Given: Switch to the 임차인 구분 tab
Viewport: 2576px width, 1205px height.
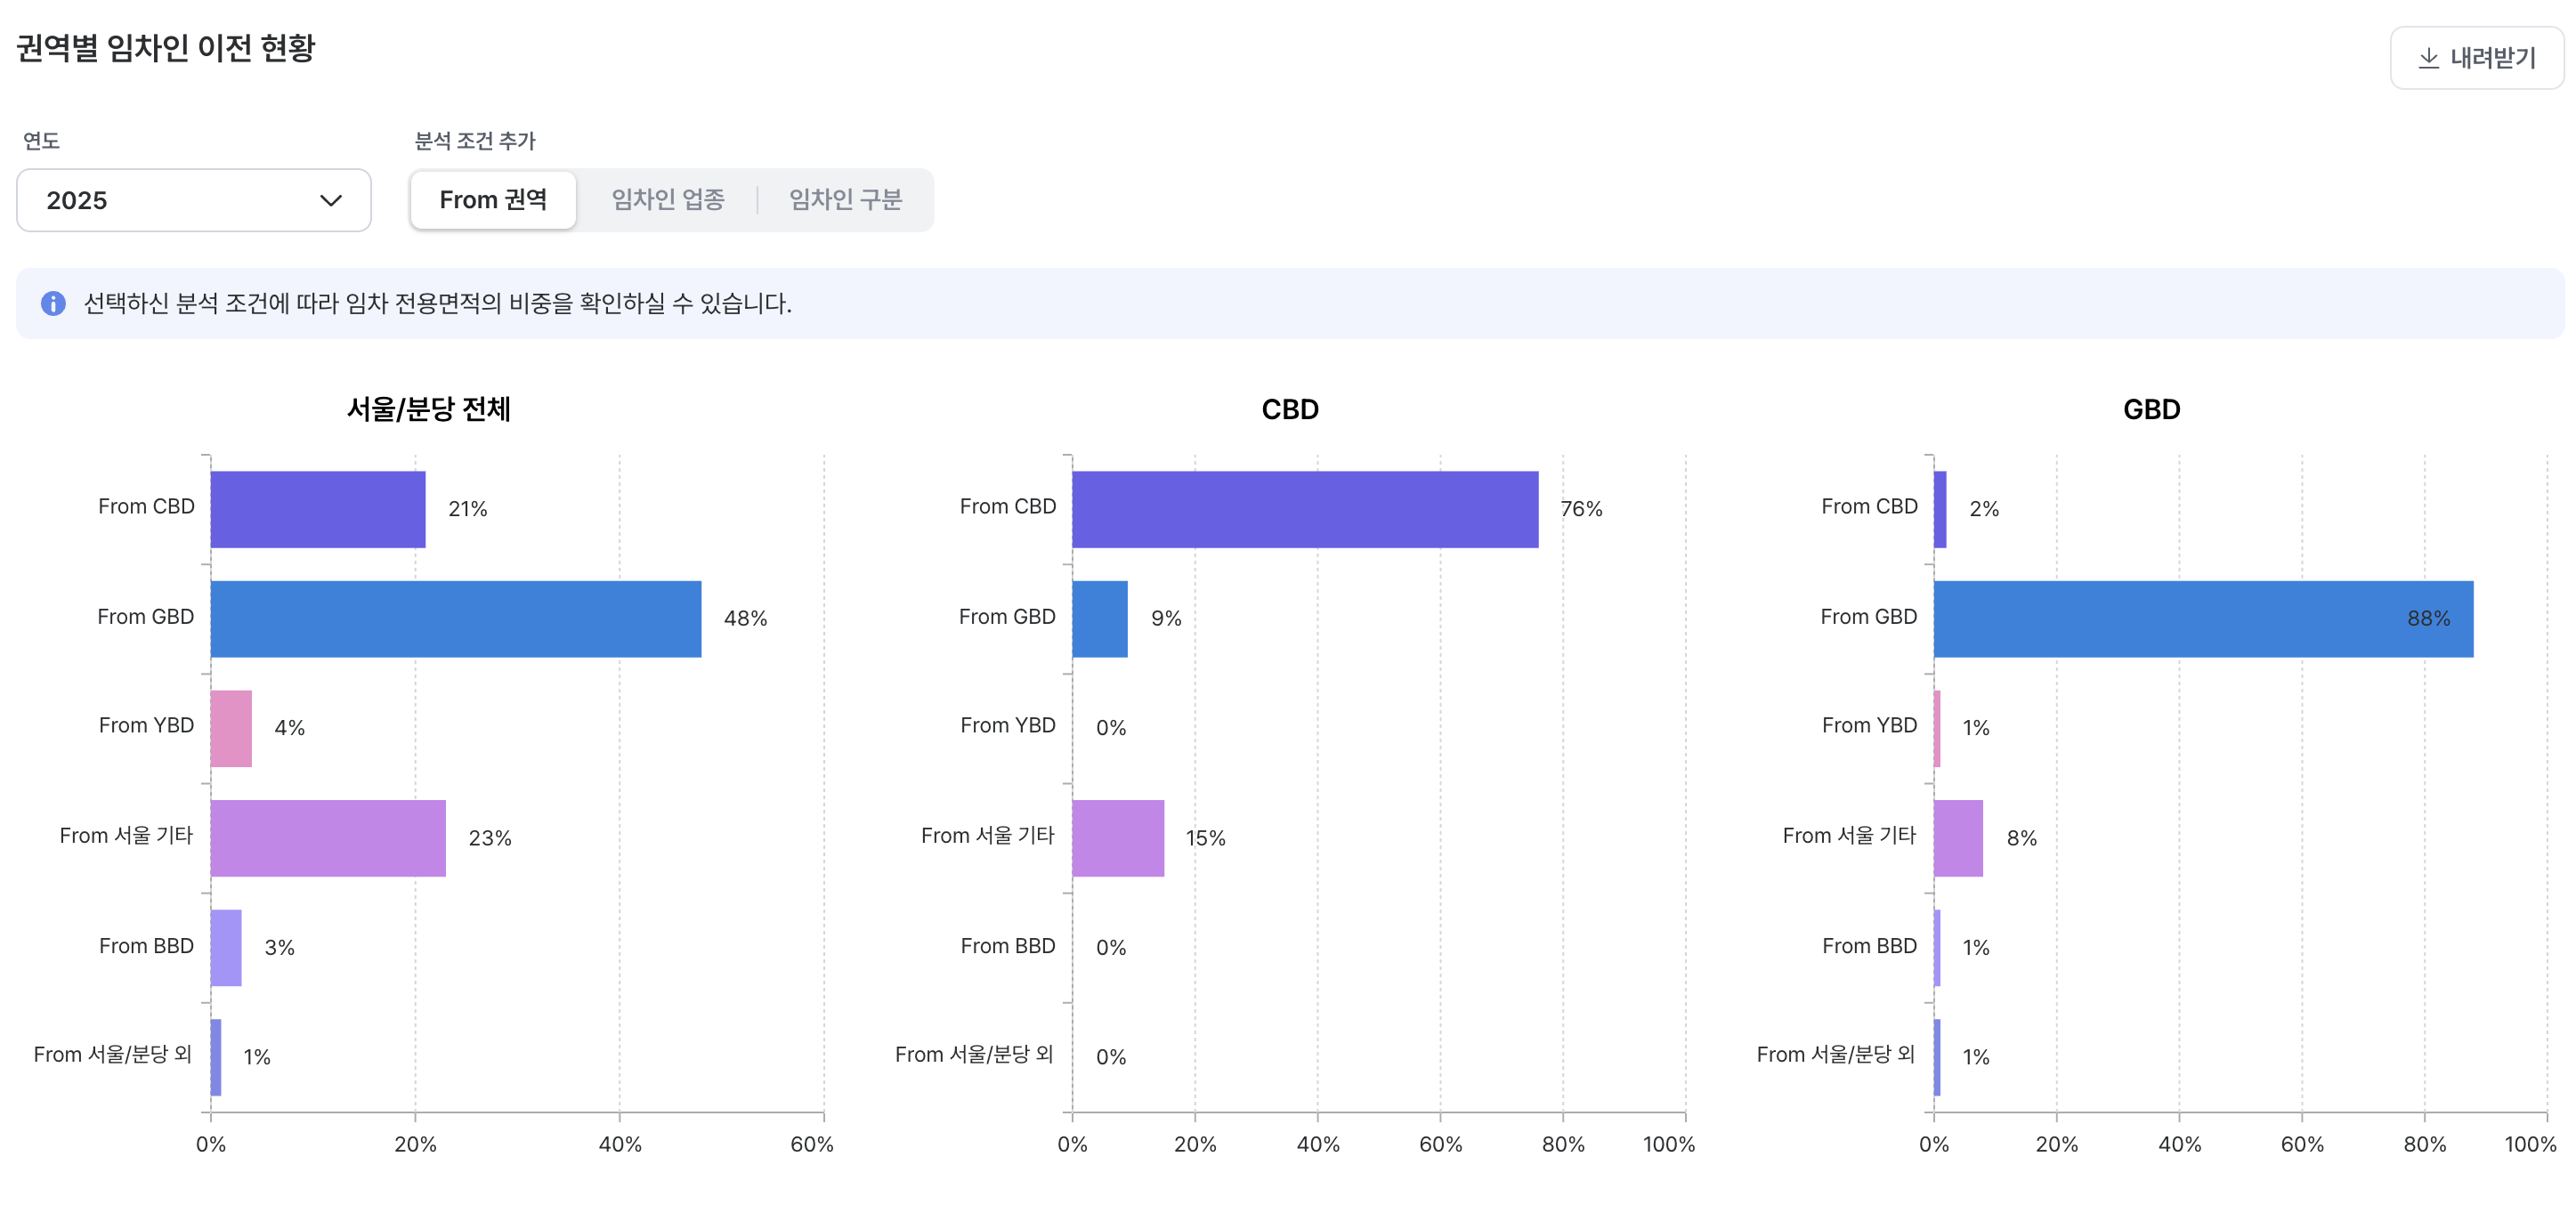Looking at the screenshot, I should pyautogui.click(x=845, y=200).
